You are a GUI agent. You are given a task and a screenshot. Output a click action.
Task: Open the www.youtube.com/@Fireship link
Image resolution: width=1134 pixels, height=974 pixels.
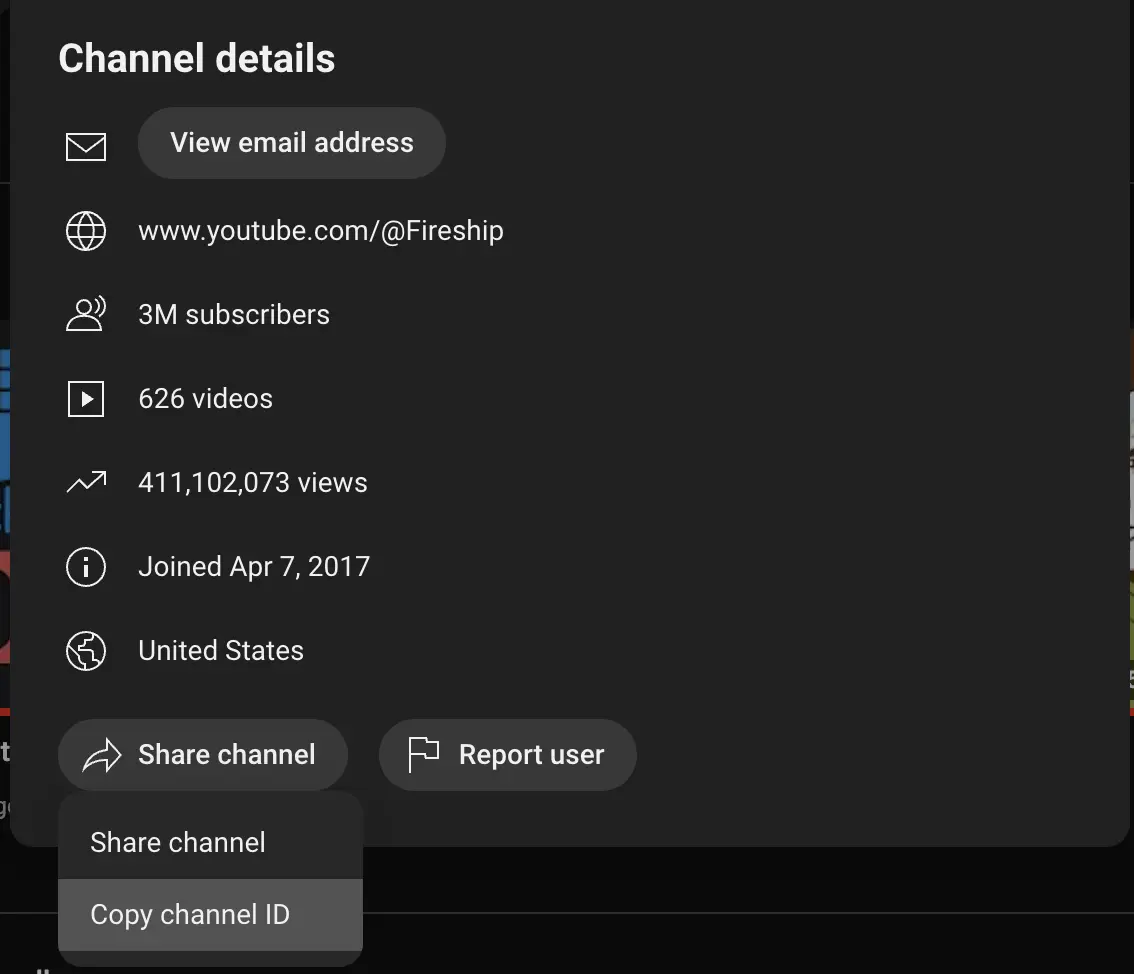click(x=321, y=231)
